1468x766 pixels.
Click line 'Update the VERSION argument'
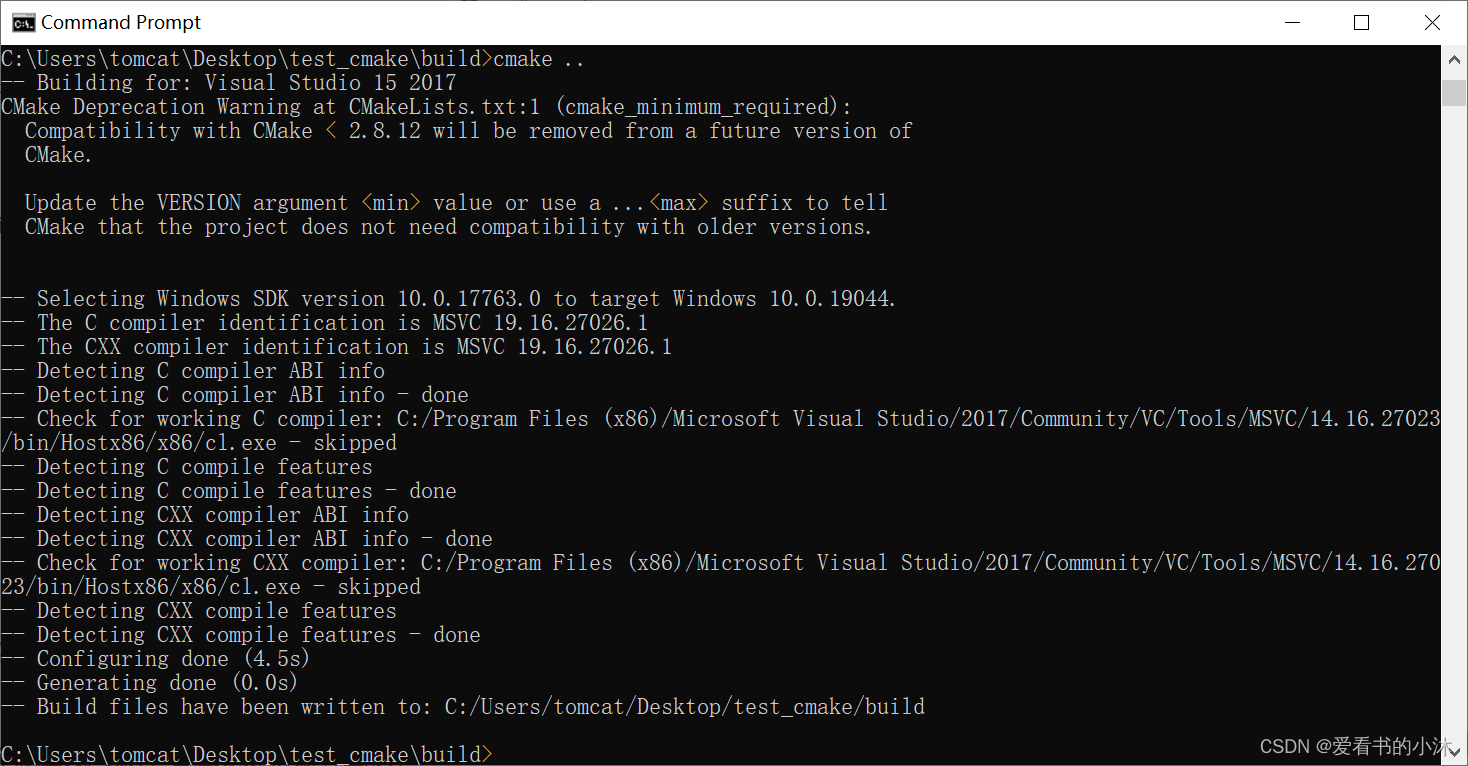pyautogui.click(x=456, y=203)
